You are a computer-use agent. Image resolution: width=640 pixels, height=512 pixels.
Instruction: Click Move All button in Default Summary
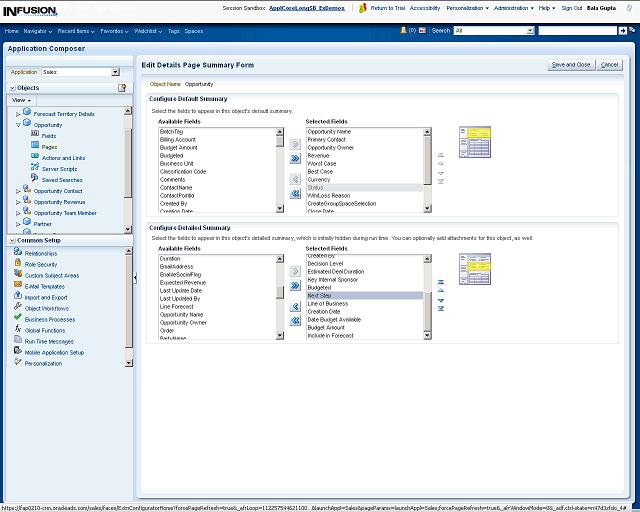(295, 158)
